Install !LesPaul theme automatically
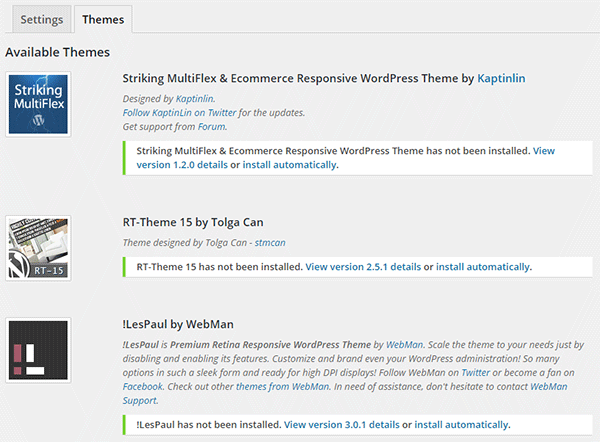The image size is (600, 442). coord(462,425)
